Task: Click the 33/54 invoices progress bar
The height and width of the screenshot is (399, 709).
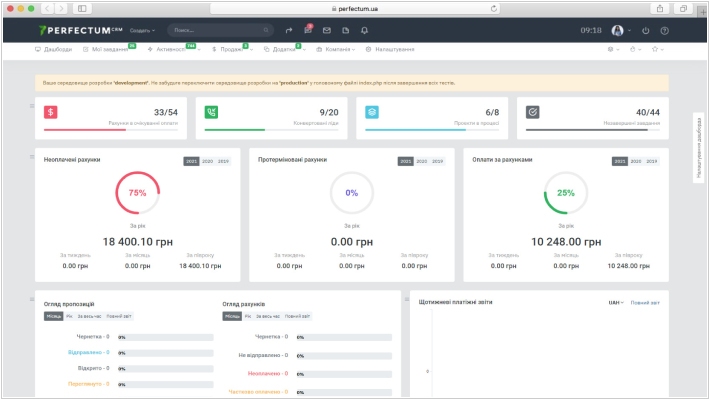Action: [111, 130]
